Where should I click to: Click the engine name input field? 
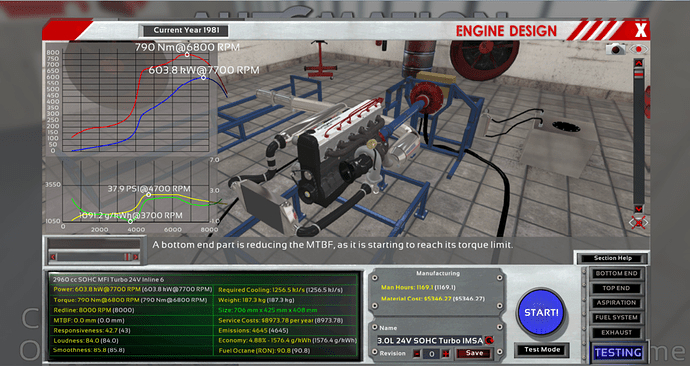coord(430,340)
